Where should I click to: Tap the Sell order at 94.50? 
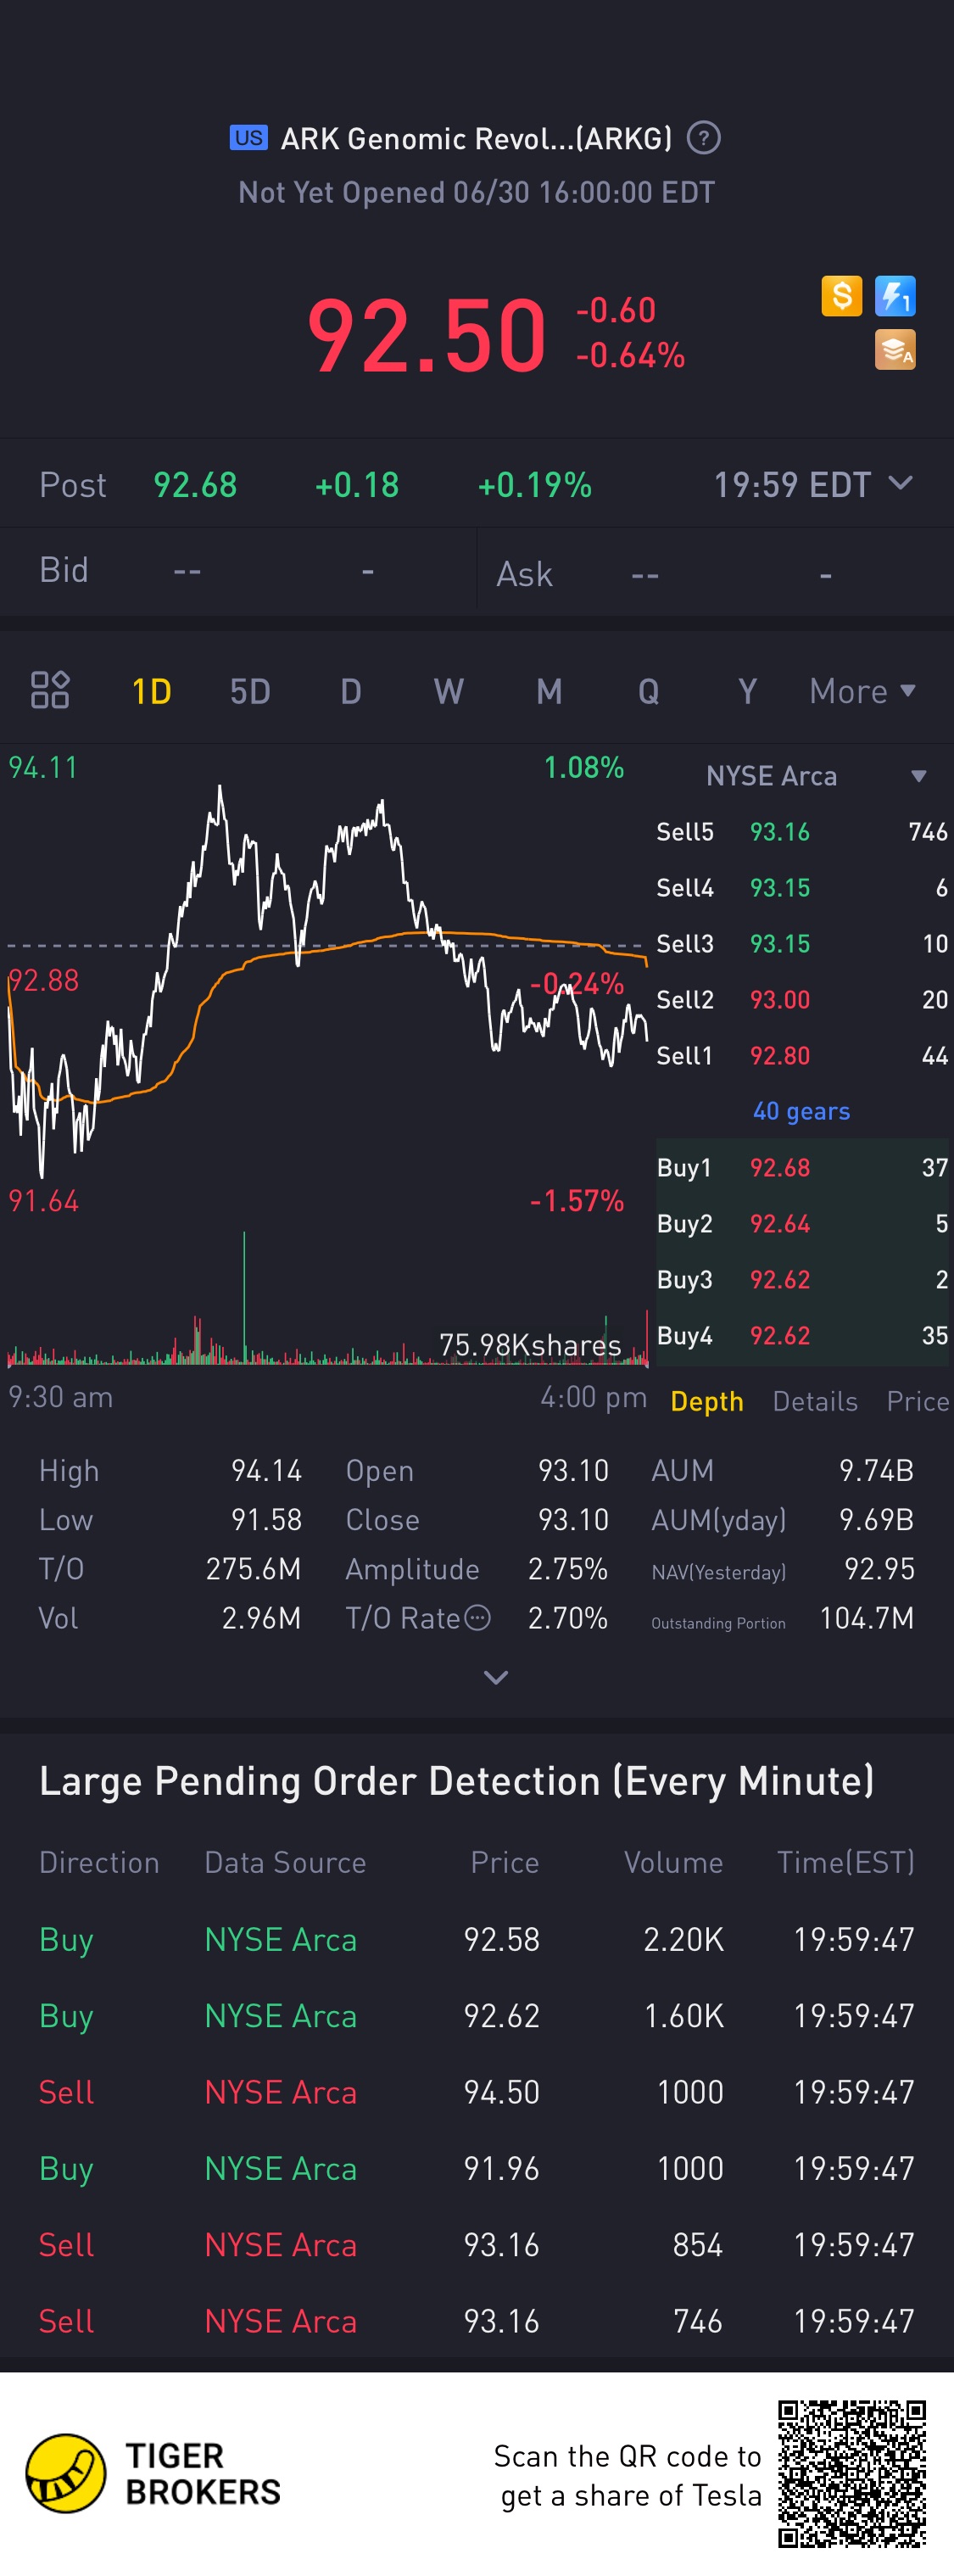(477, 2092)
